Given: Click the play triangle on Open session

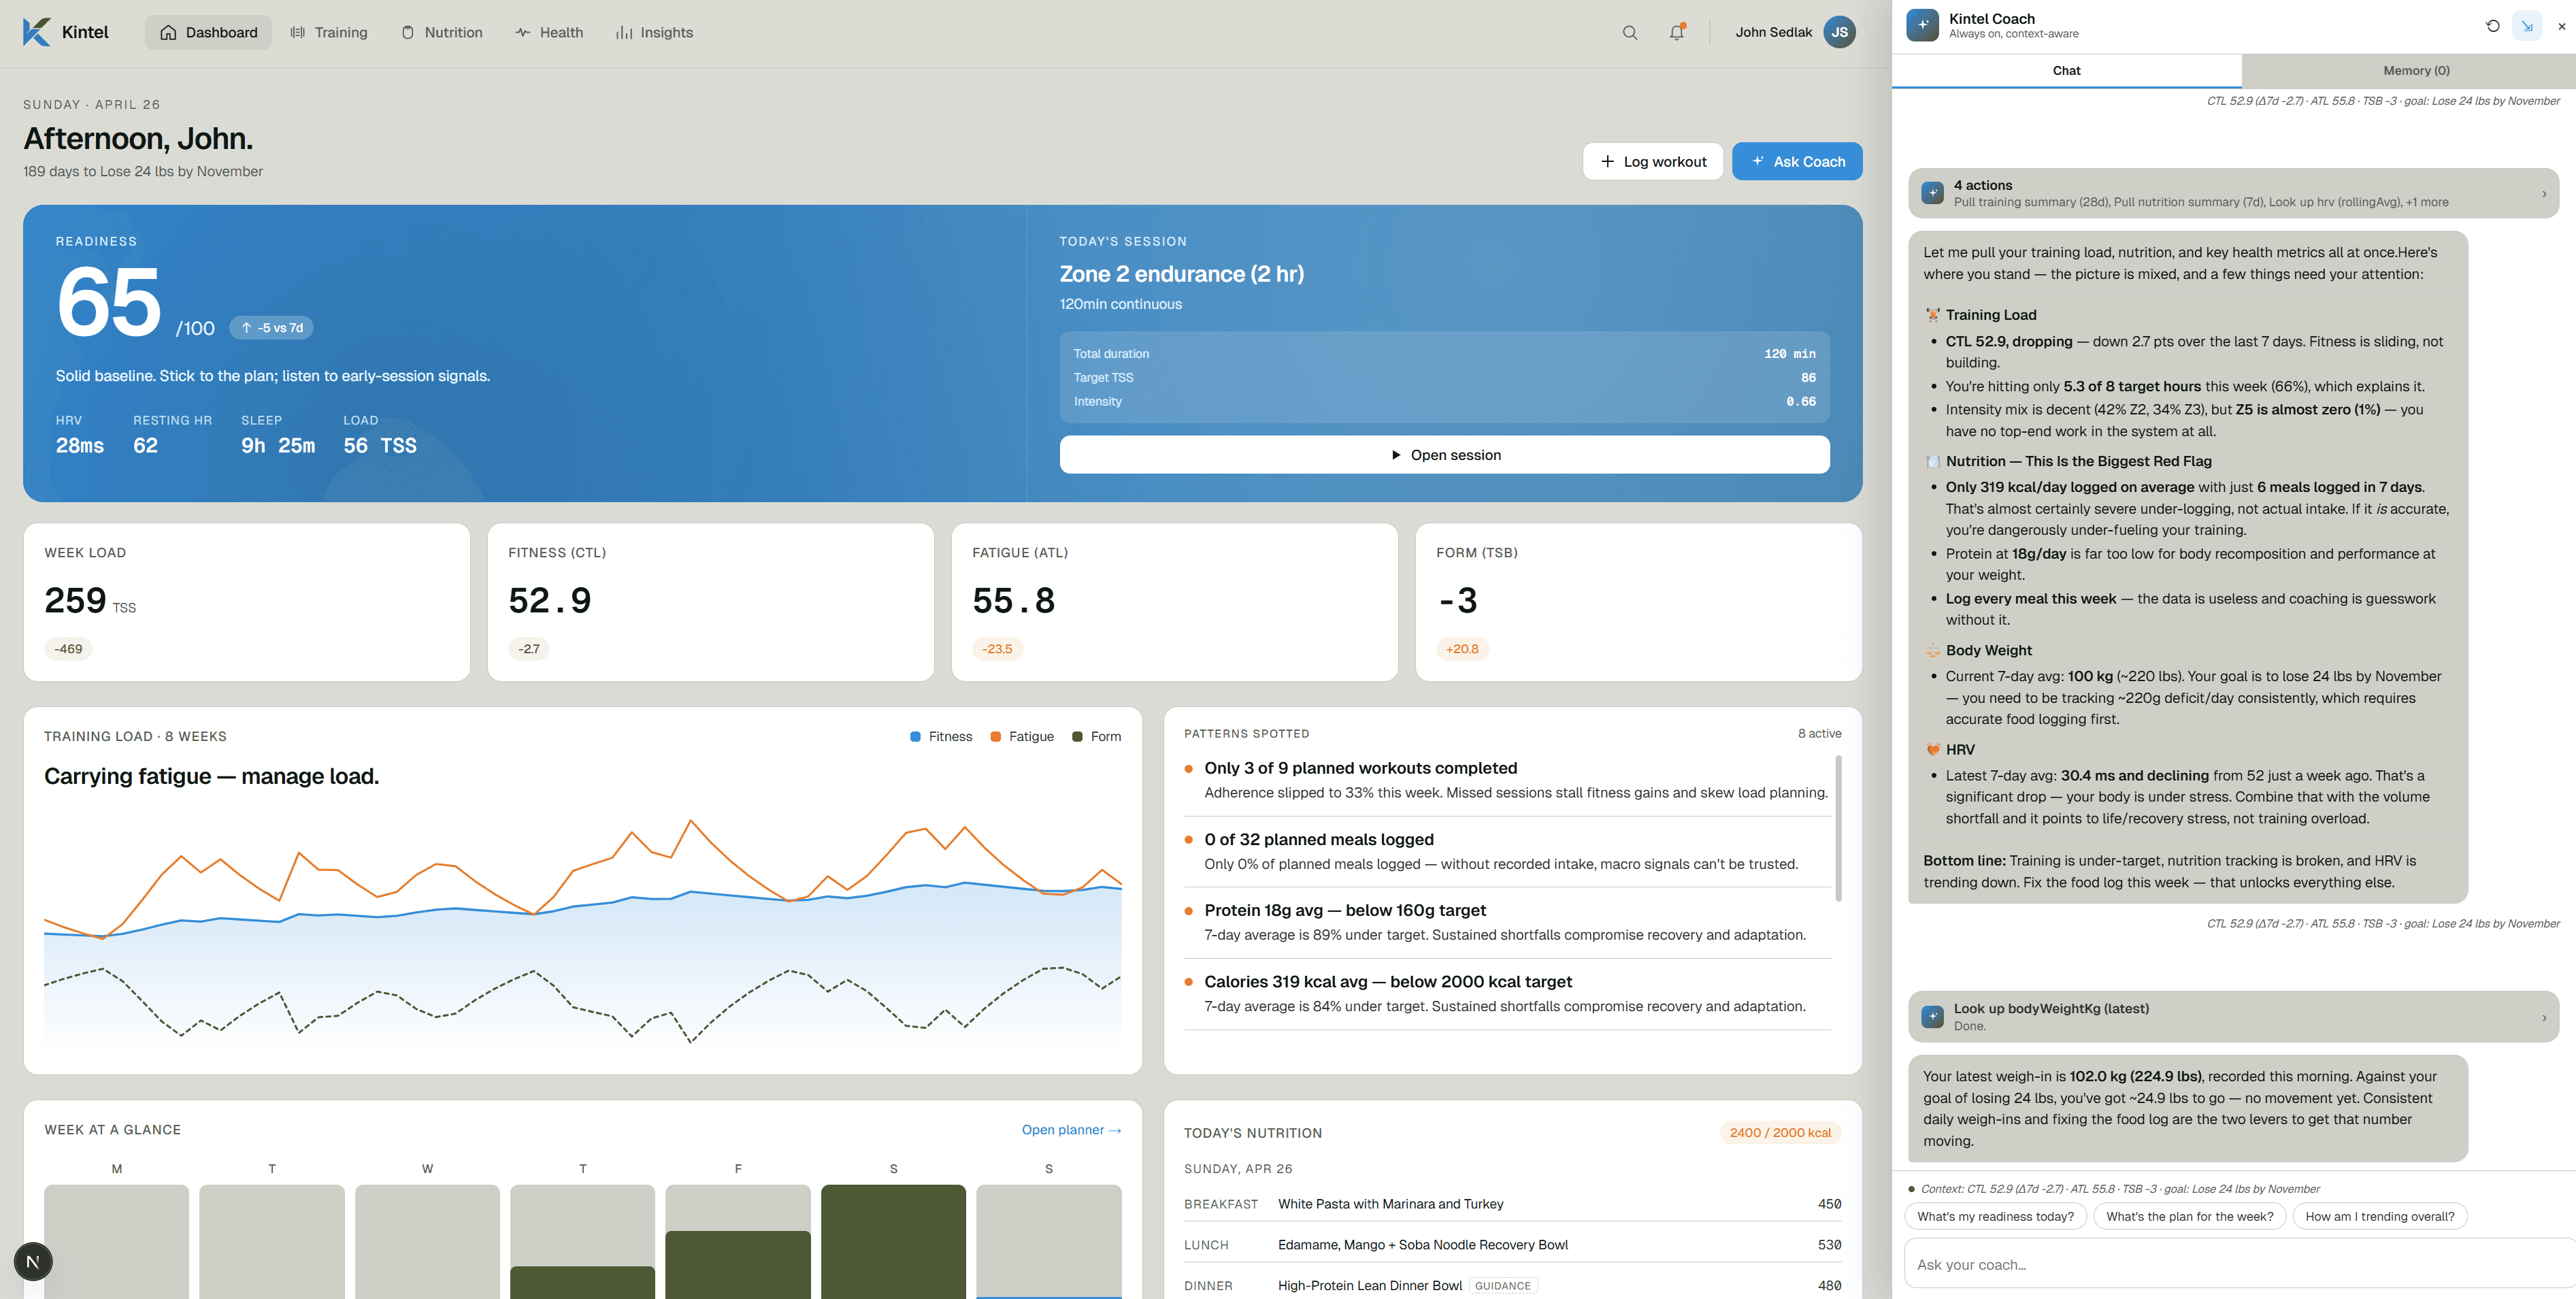Looking at the screenshot, I should (x=1396, y=455).
